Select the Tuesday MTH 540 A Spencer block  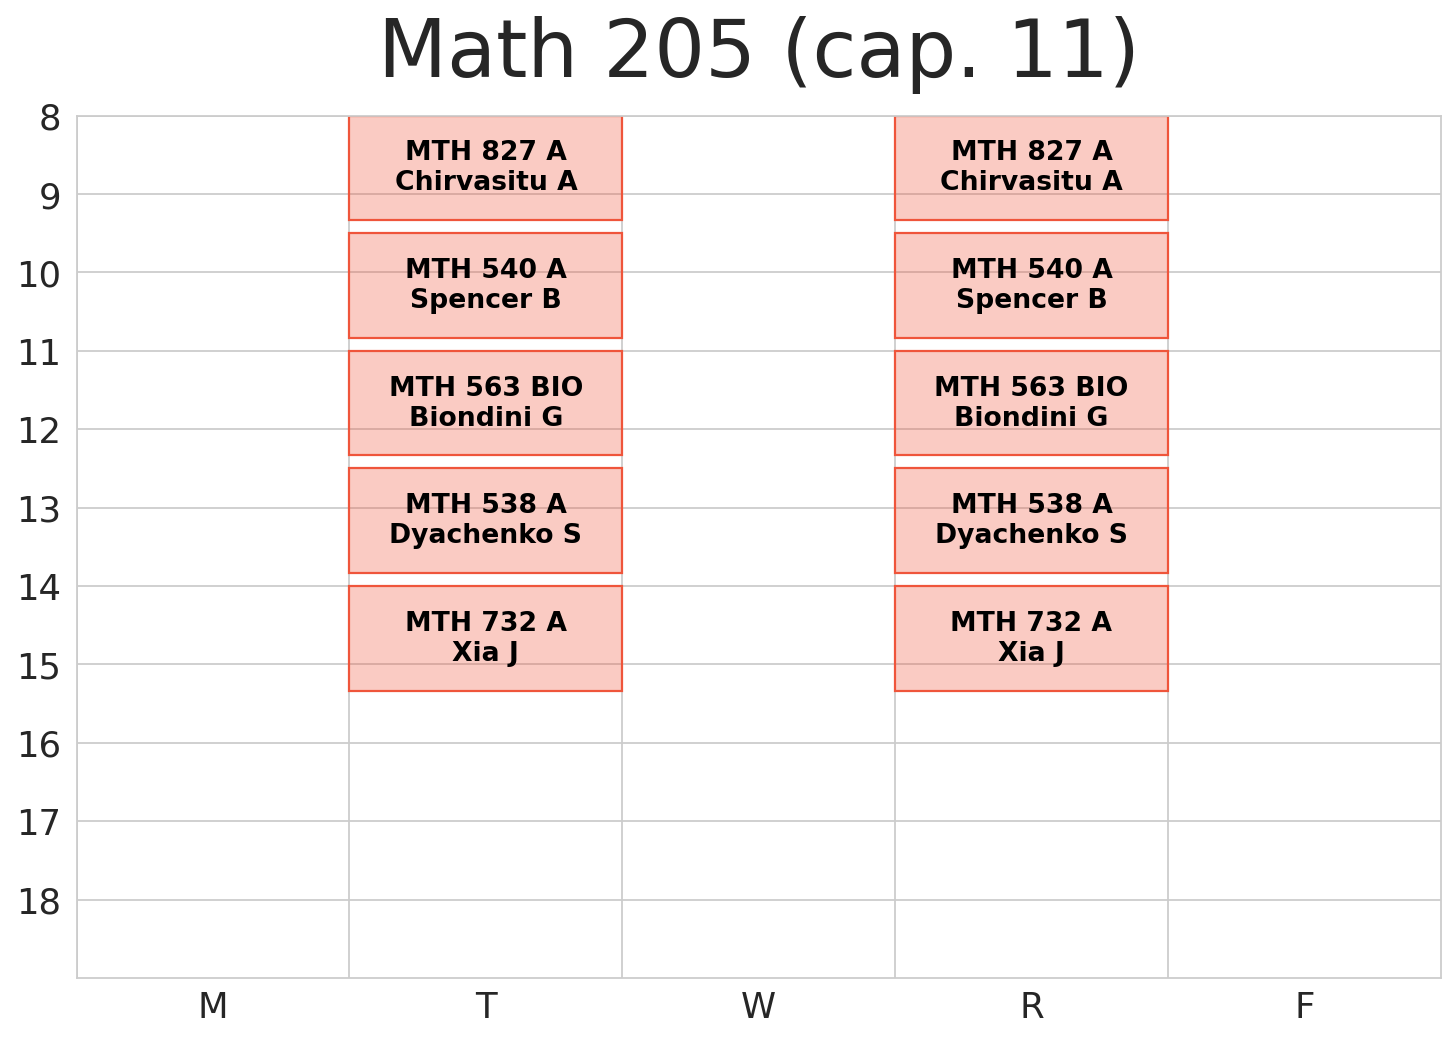[x=485, y=285]
